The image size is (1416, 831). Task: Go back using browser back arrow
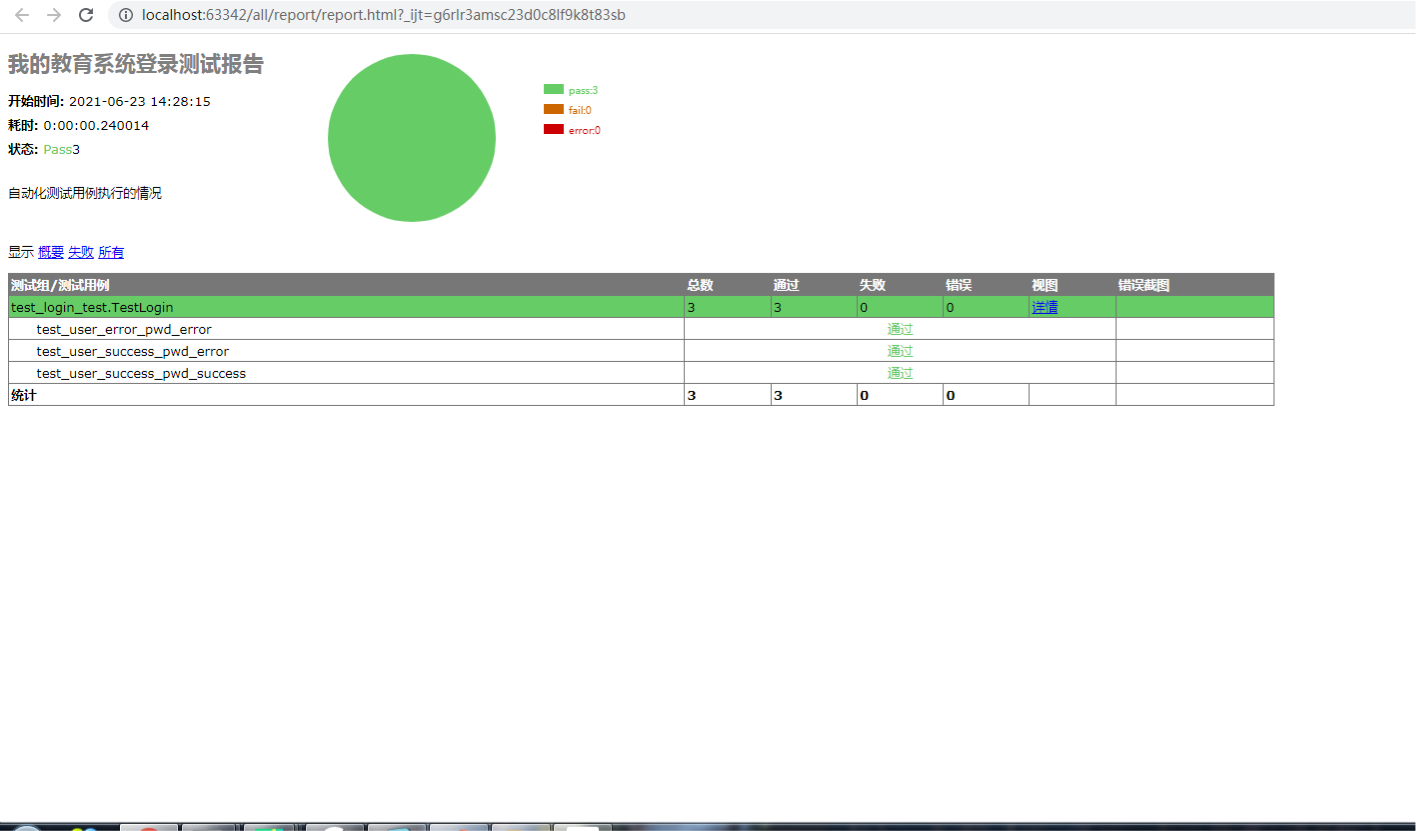(22, 15)
